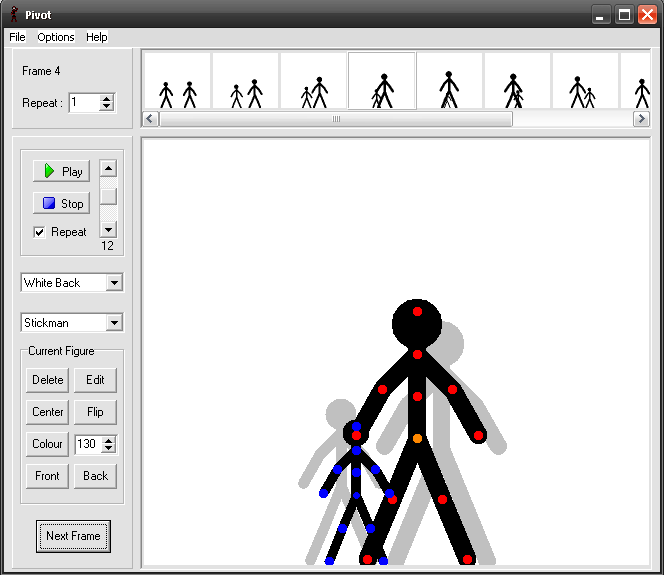Click the red right foot handle
Viewport: 664px width, 575px height.
click(x=468, y=560)
